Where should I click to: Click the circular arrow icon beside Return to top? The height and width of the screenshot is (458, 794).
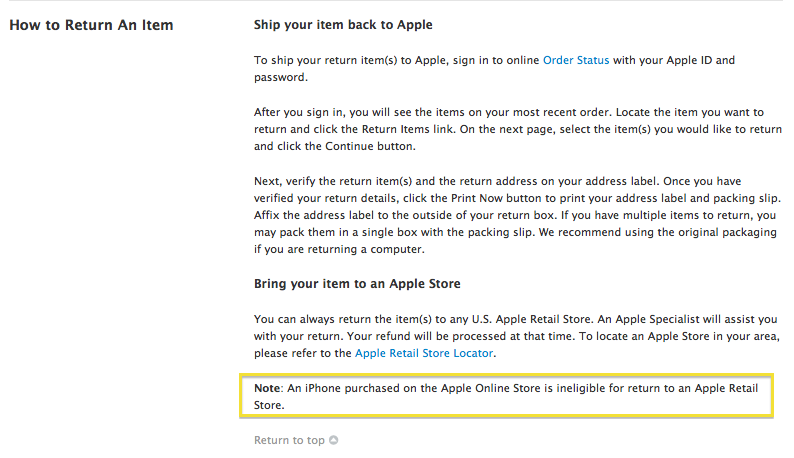coord(334,440)
